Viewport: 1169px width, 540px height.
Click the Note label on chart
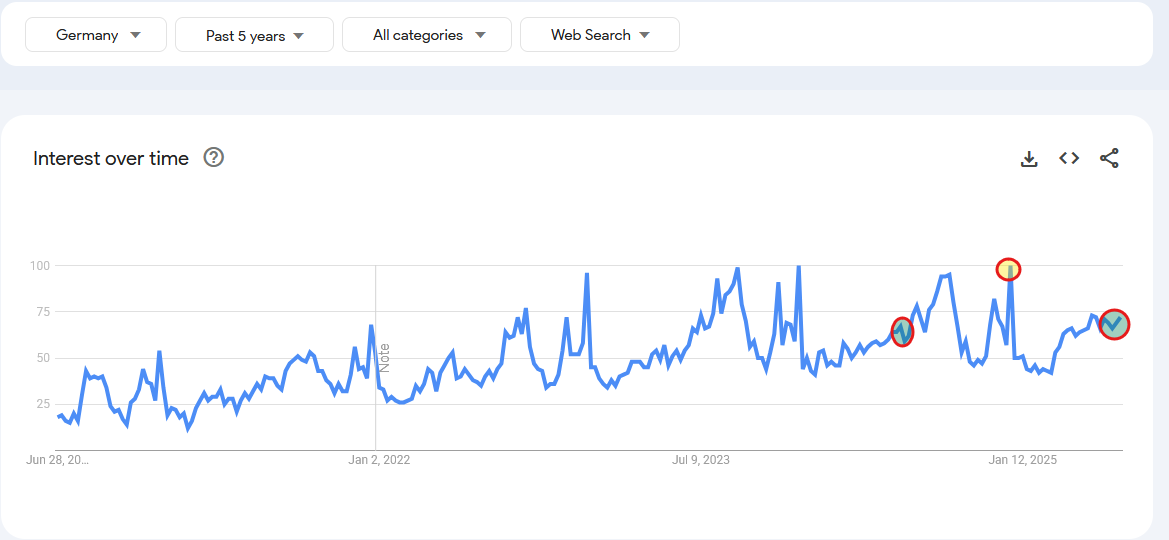coord(385,358)
